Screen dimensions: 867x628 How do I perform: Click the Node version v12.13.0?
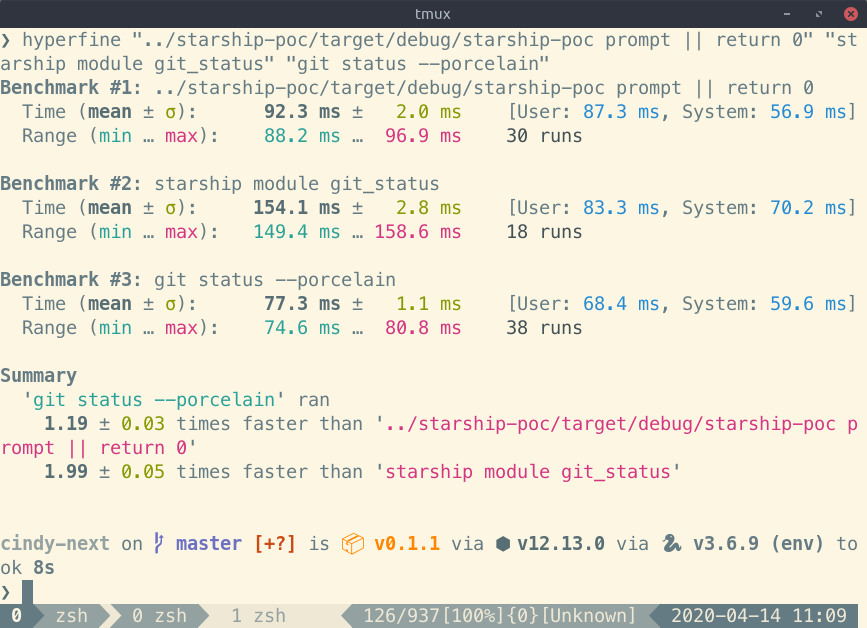561,544
